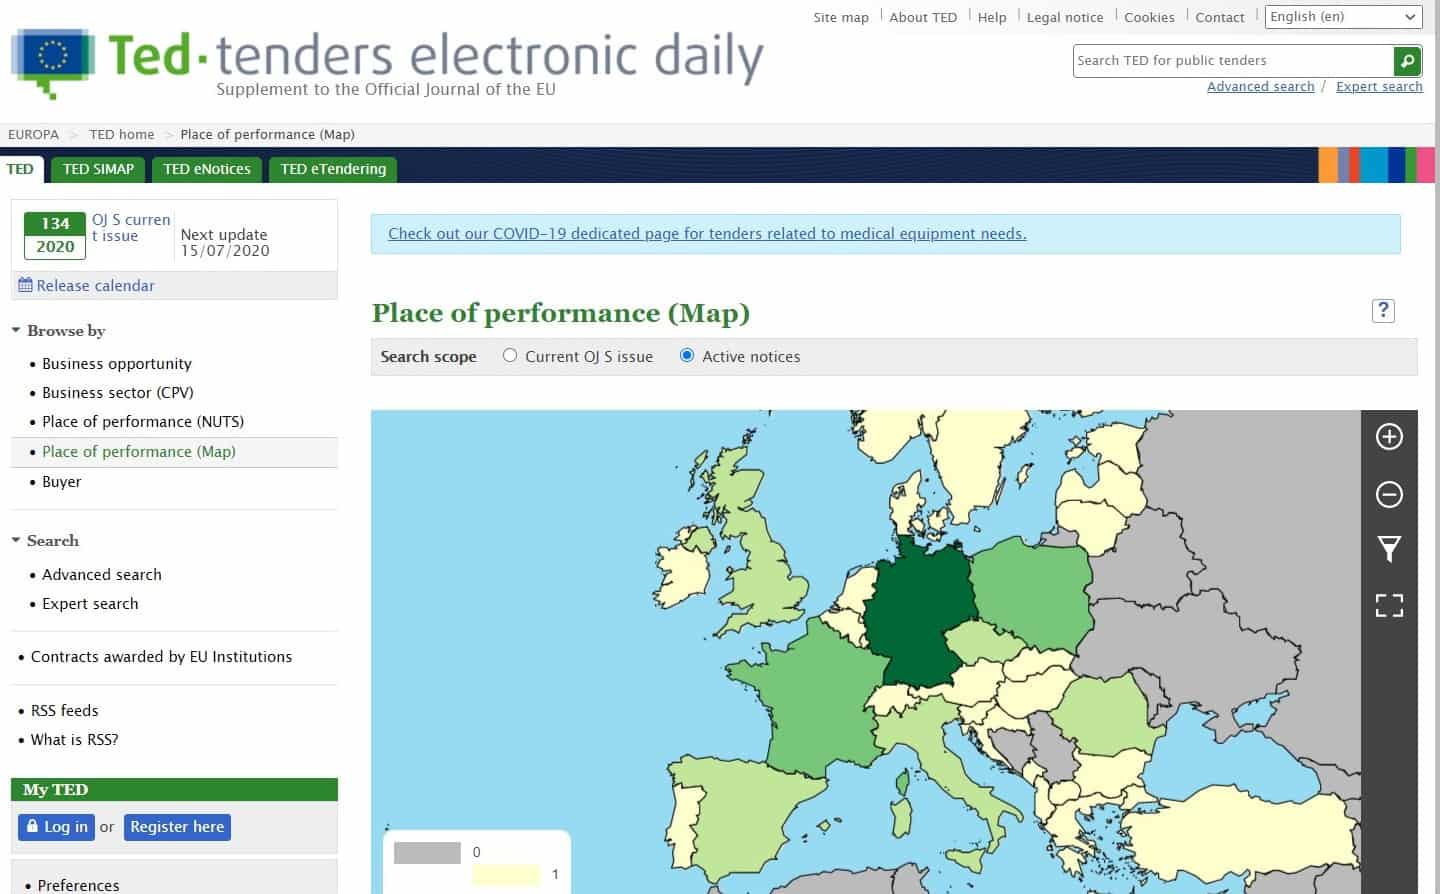Collapse the Browse by section
1440x894 pixels.
[x=16, y=331]
